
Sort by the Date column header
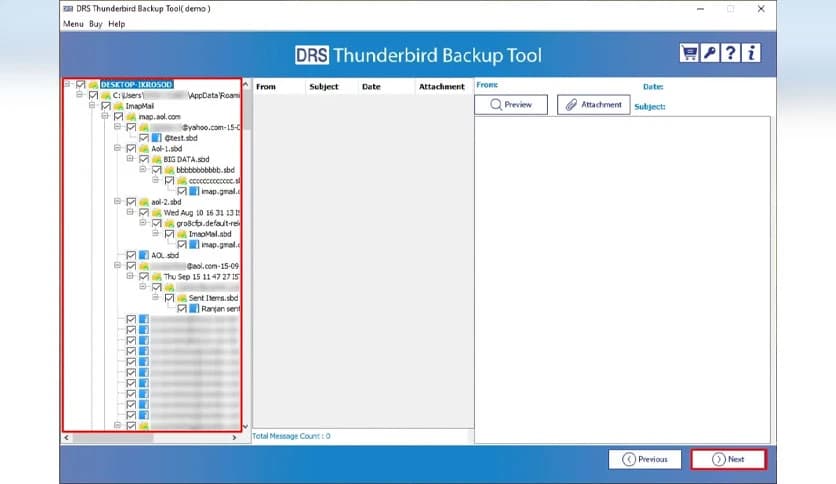click(386, 86)
